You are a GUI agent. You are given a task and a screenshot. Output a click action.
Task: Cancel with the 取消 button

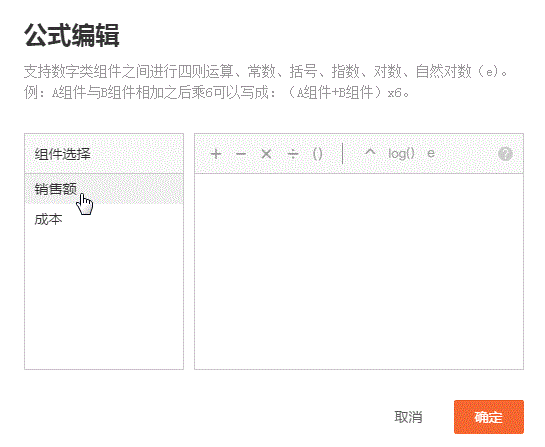[408, 417]
